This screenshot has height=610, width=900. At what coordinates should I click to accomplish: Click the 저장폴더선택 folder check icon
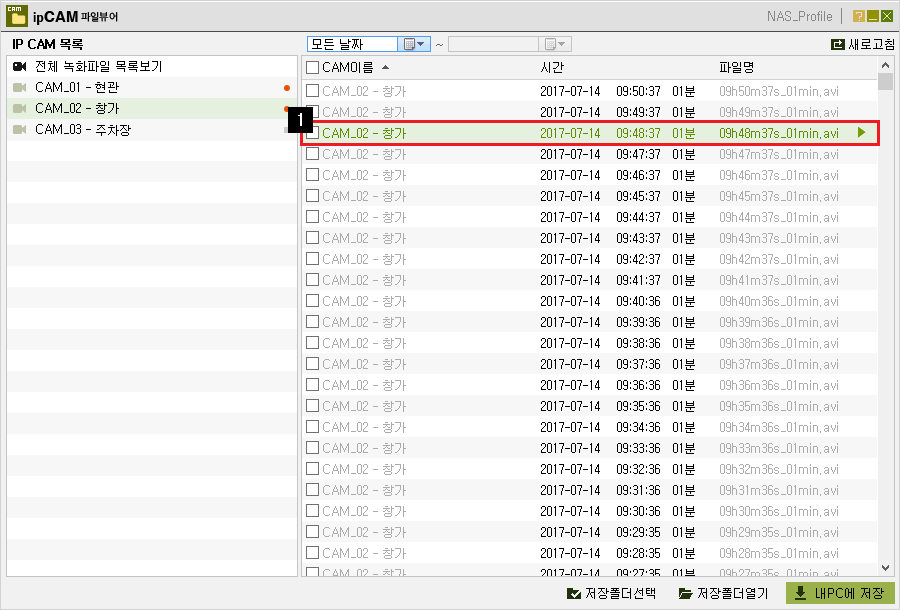[x=573, y=593]
